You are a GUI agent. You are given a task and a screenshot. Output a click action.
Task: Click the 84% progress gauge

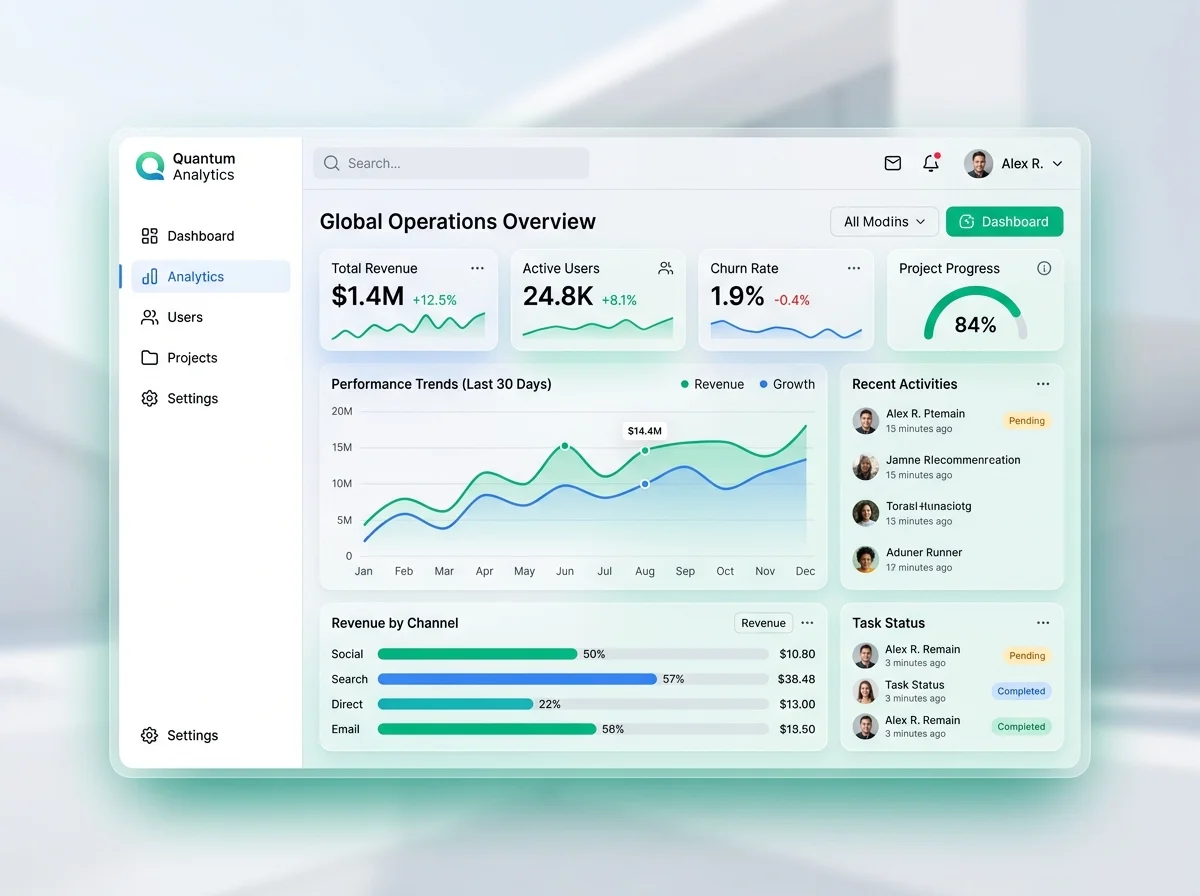(x=975, y=314)
